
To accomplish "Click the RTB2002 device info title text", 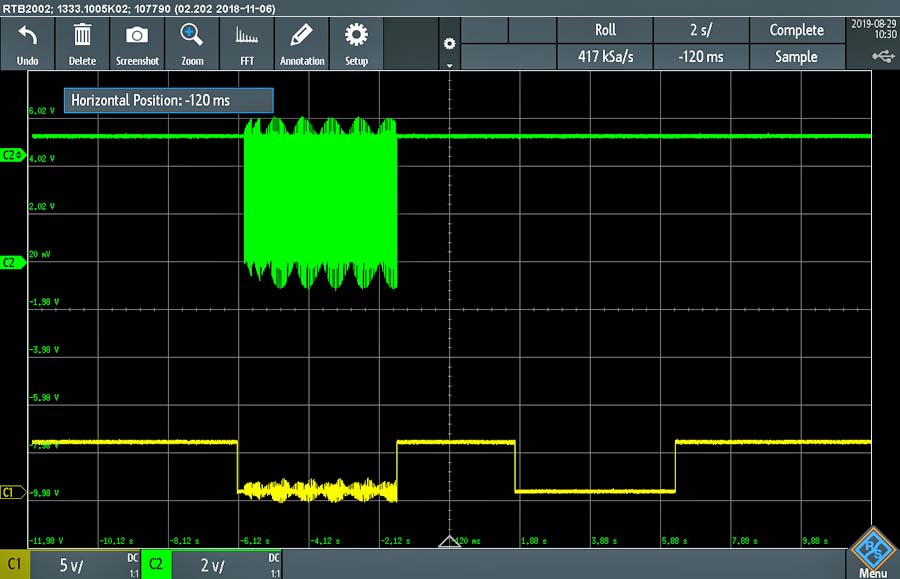I will pyautogui.click(x=139, y=9).
